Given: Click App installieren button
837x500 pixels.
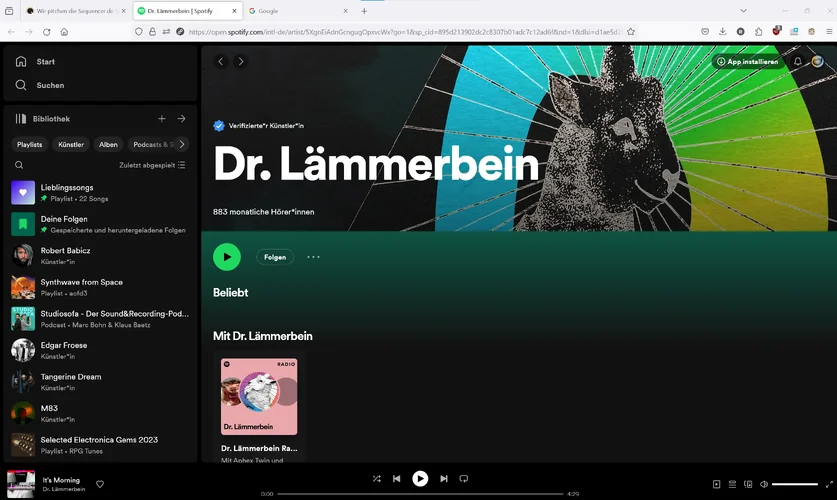Looking at the screenshot, I should pyautogui.click(x=747, y=61).
